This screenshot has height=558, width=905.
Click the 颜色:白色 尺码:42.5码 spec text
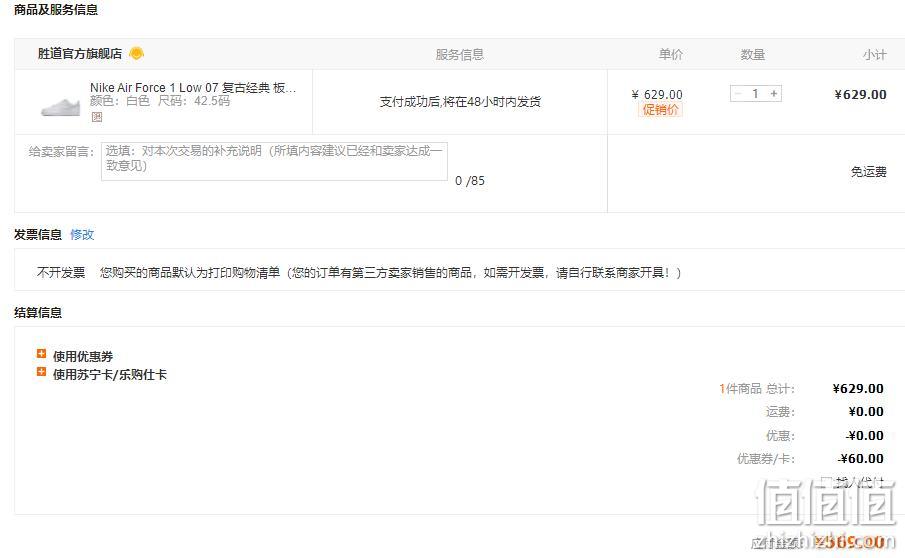(x=160, y=101)
